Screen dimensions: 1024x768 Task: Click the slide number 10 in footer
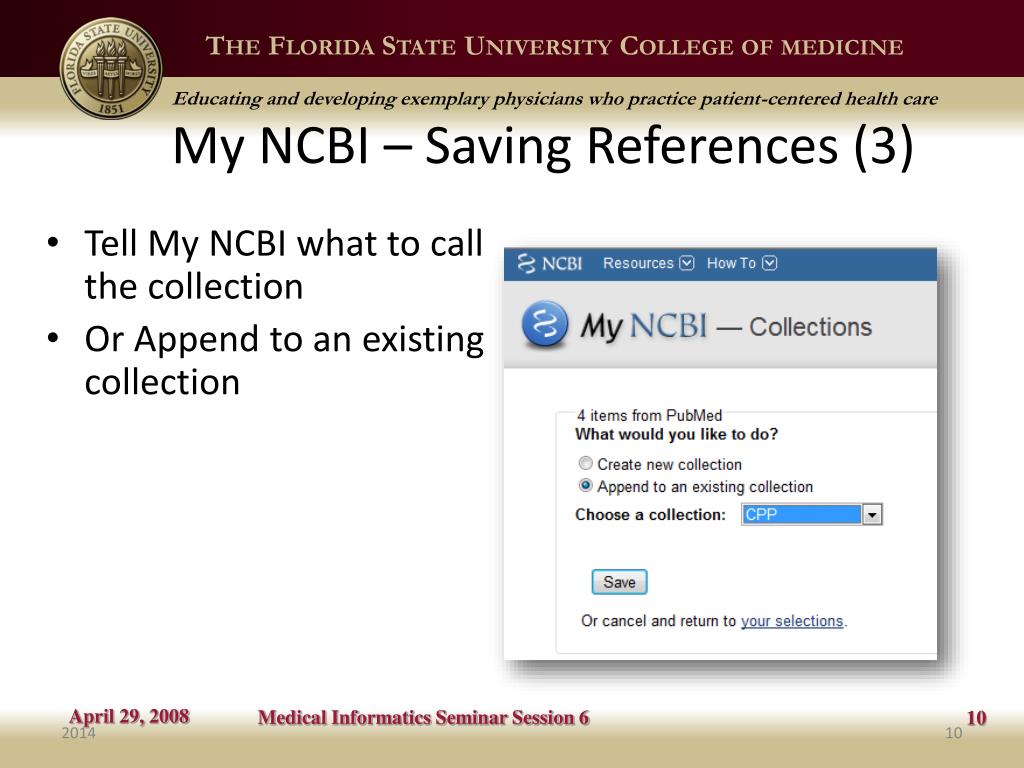tap(976, 718)
